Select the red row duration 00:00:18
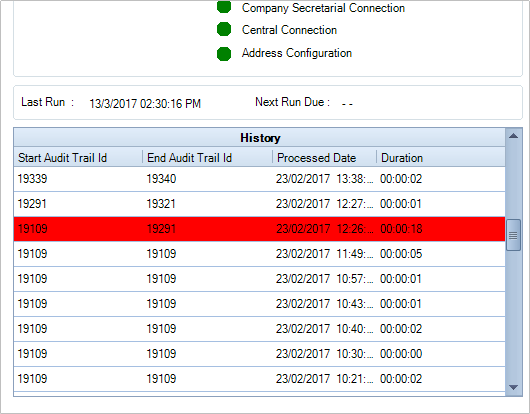Viewport: 530px width, 414px height. (401, 229)
